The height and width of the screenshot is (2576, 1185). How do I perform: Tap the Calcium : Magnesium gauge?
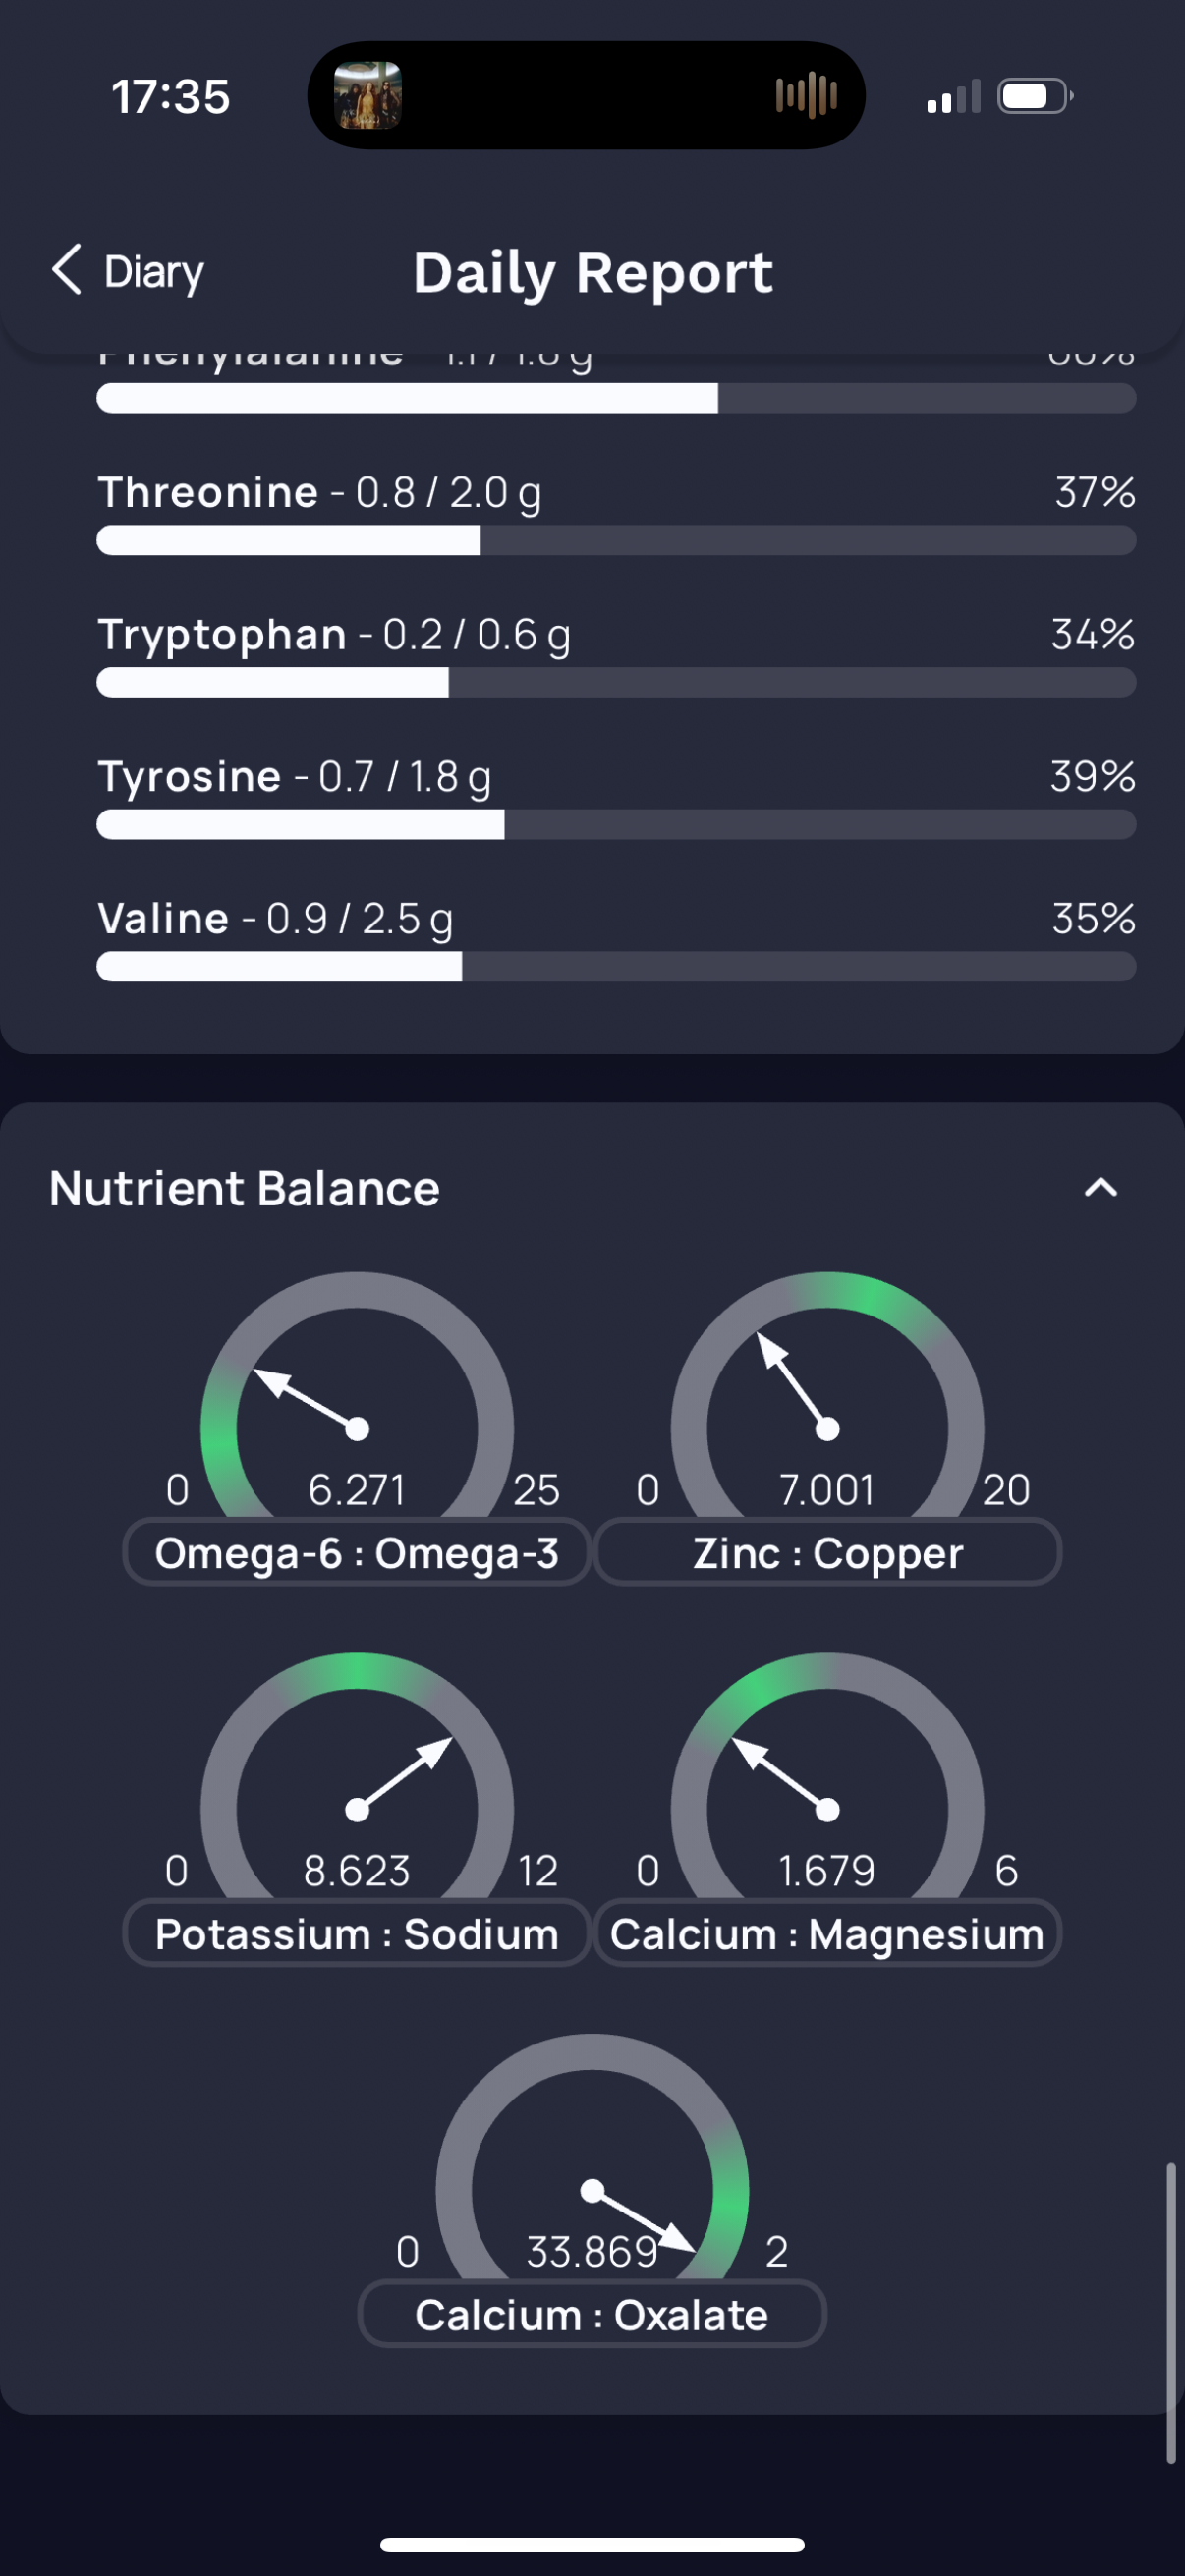827,1775
